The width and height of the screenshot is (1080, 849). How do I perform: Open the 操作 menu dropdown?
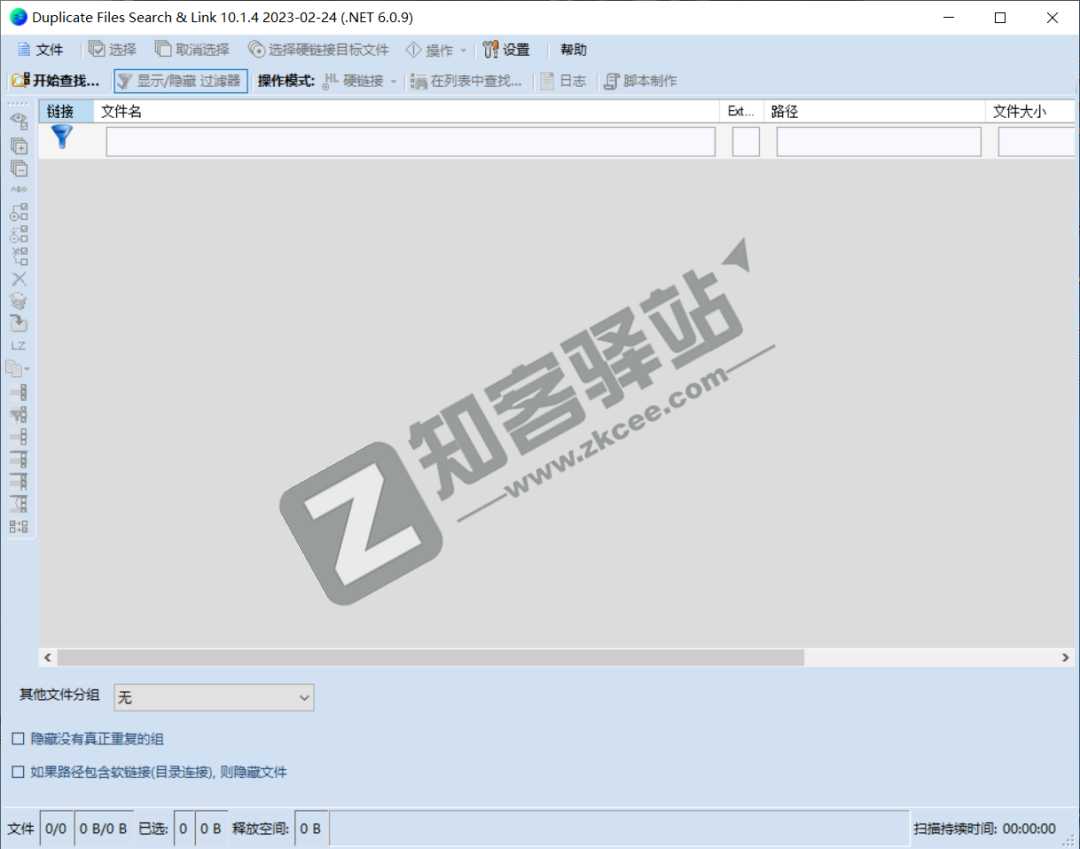coord(436,49)
